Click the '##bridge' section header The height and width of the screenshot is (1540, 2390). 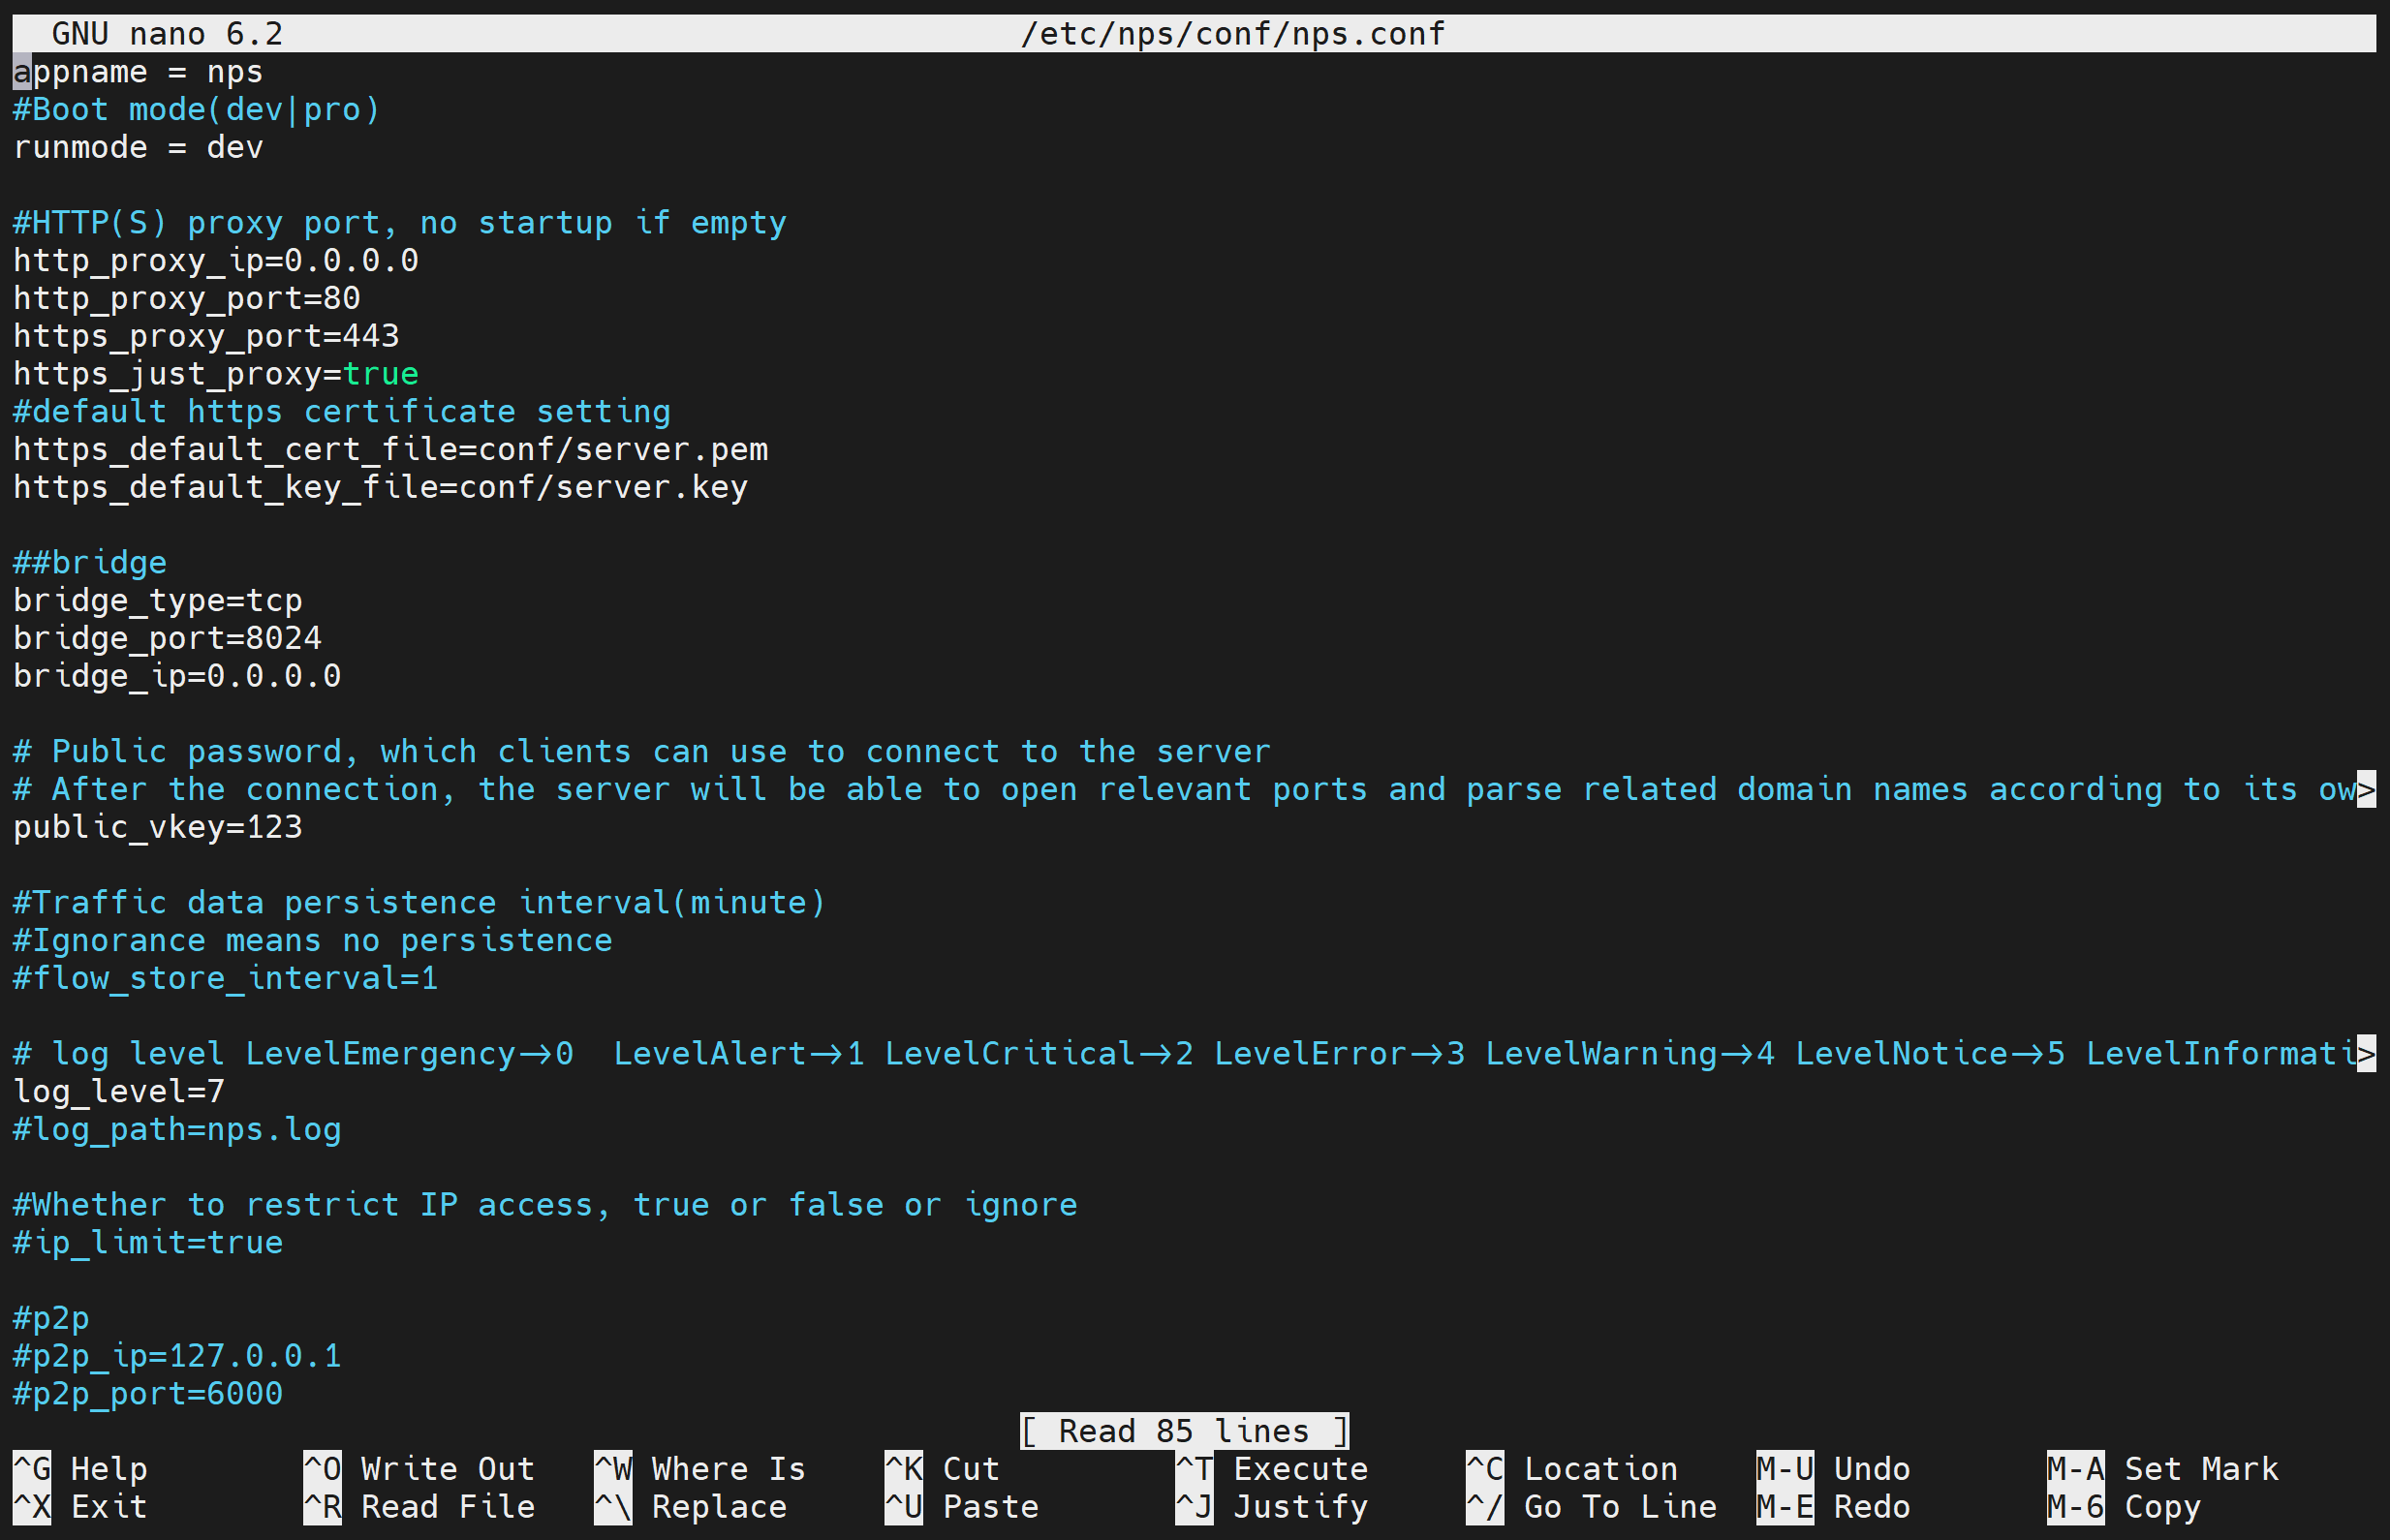pos(90,563)
